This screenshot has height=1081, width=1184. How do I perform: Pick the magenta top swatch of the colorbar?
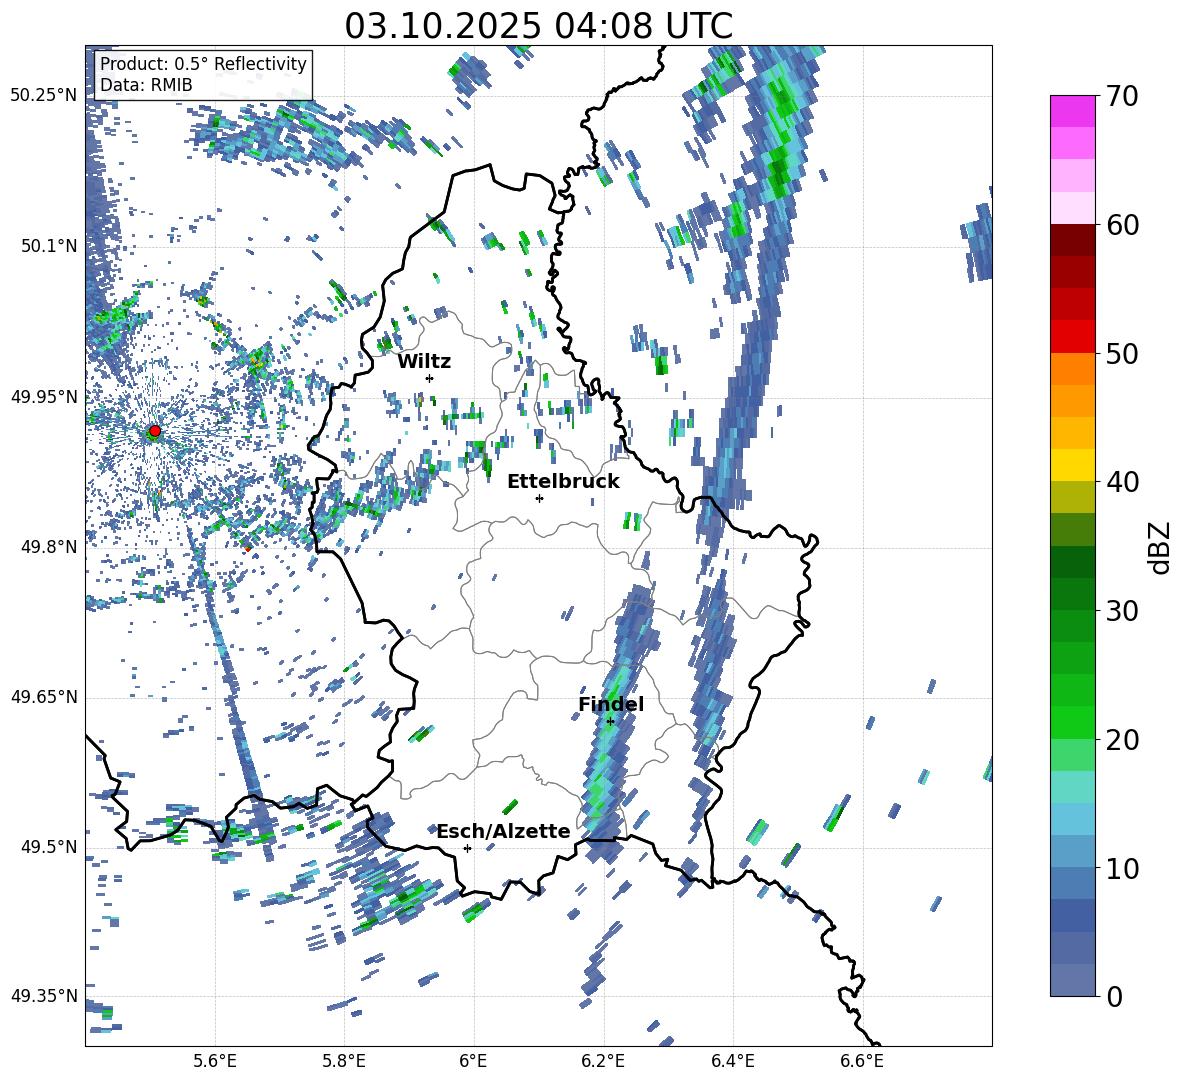pyautogui.click(x=1072, y=111)
